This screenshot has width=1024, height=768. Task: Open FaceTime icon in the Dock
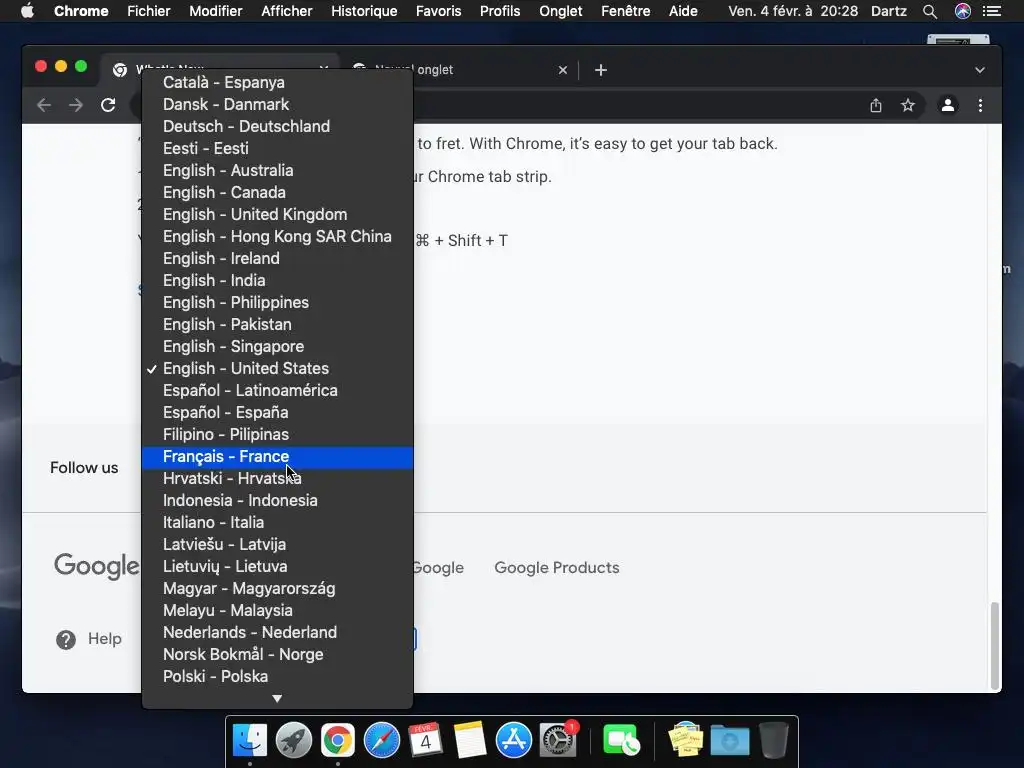pyautogui.click(x=621, y=741)
